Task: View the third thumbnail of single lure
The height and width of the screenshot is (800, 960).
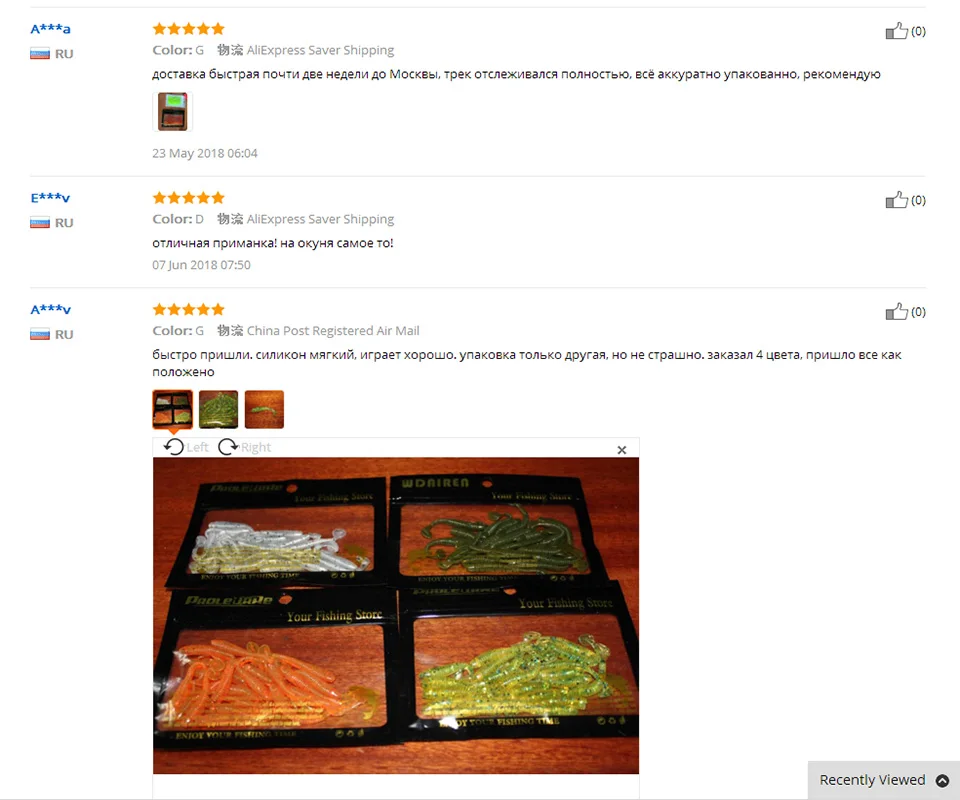Action: coord(264,409)
